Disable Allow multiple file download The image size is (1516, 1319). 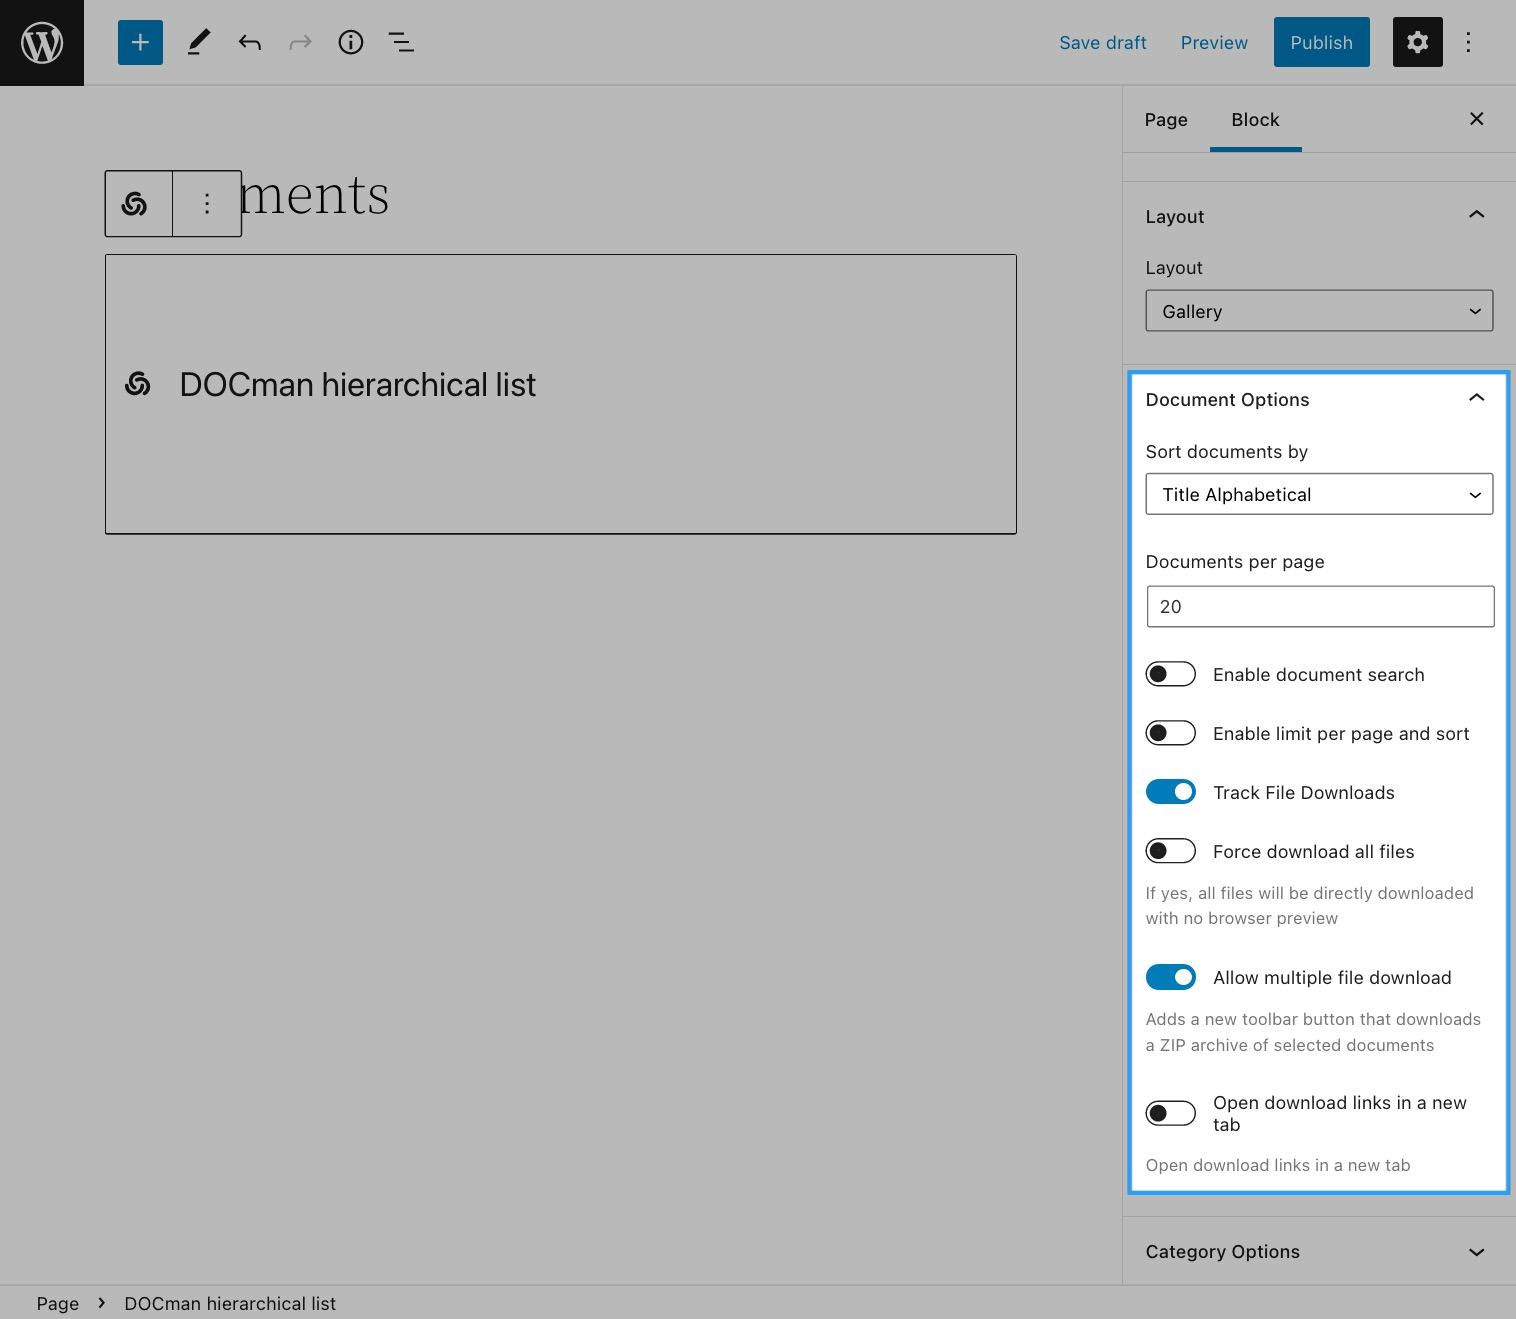[1170, 978]
